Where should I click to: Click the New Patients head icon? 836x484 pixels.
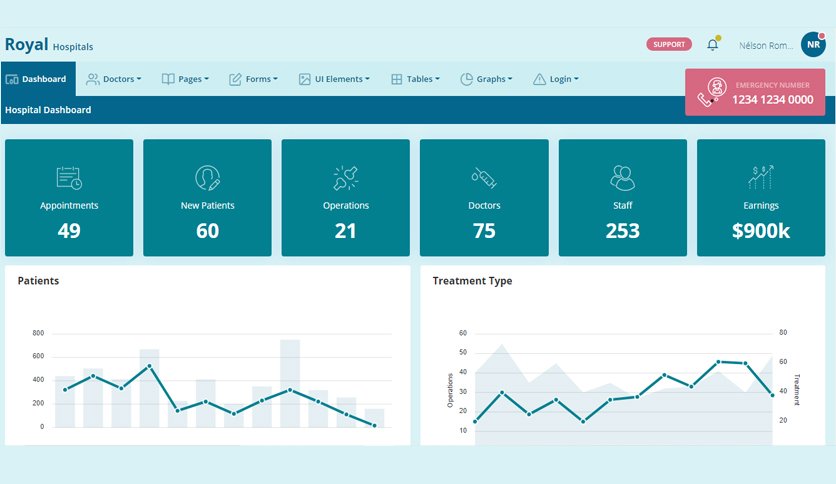(207, 178)
